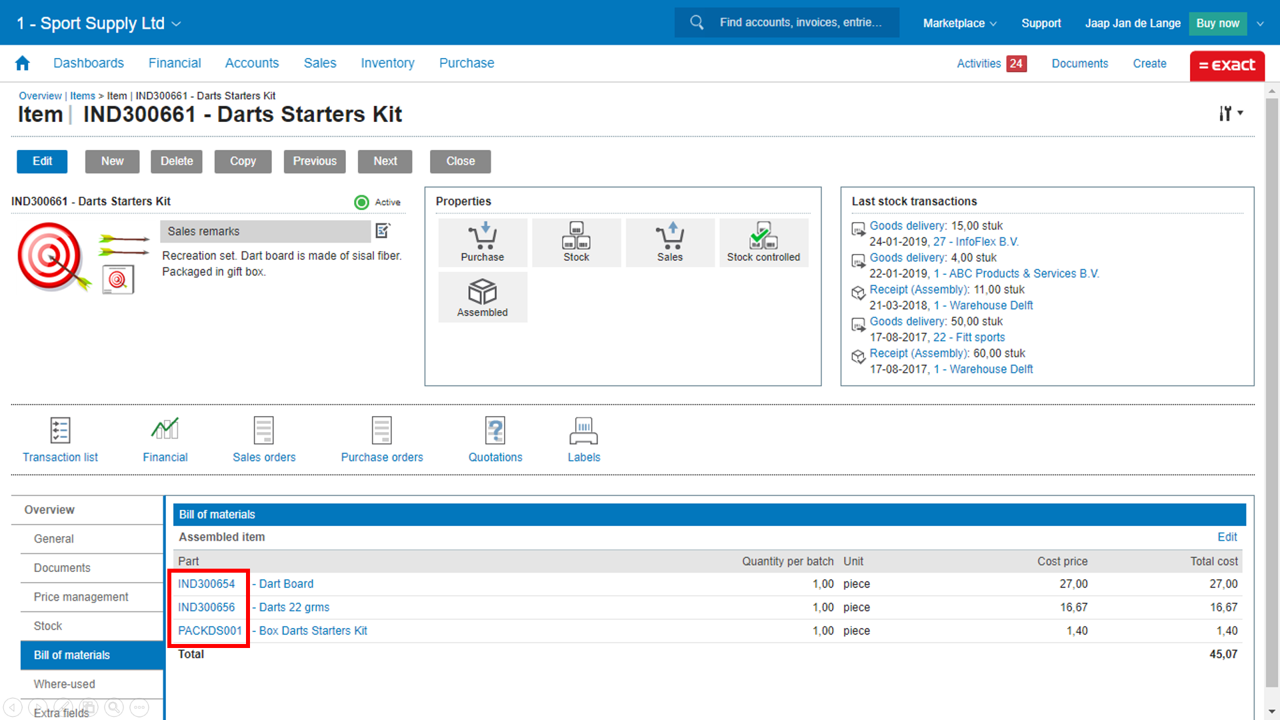
Task: Click the edit sales remarks pencil icon
Action: (383, 231)
